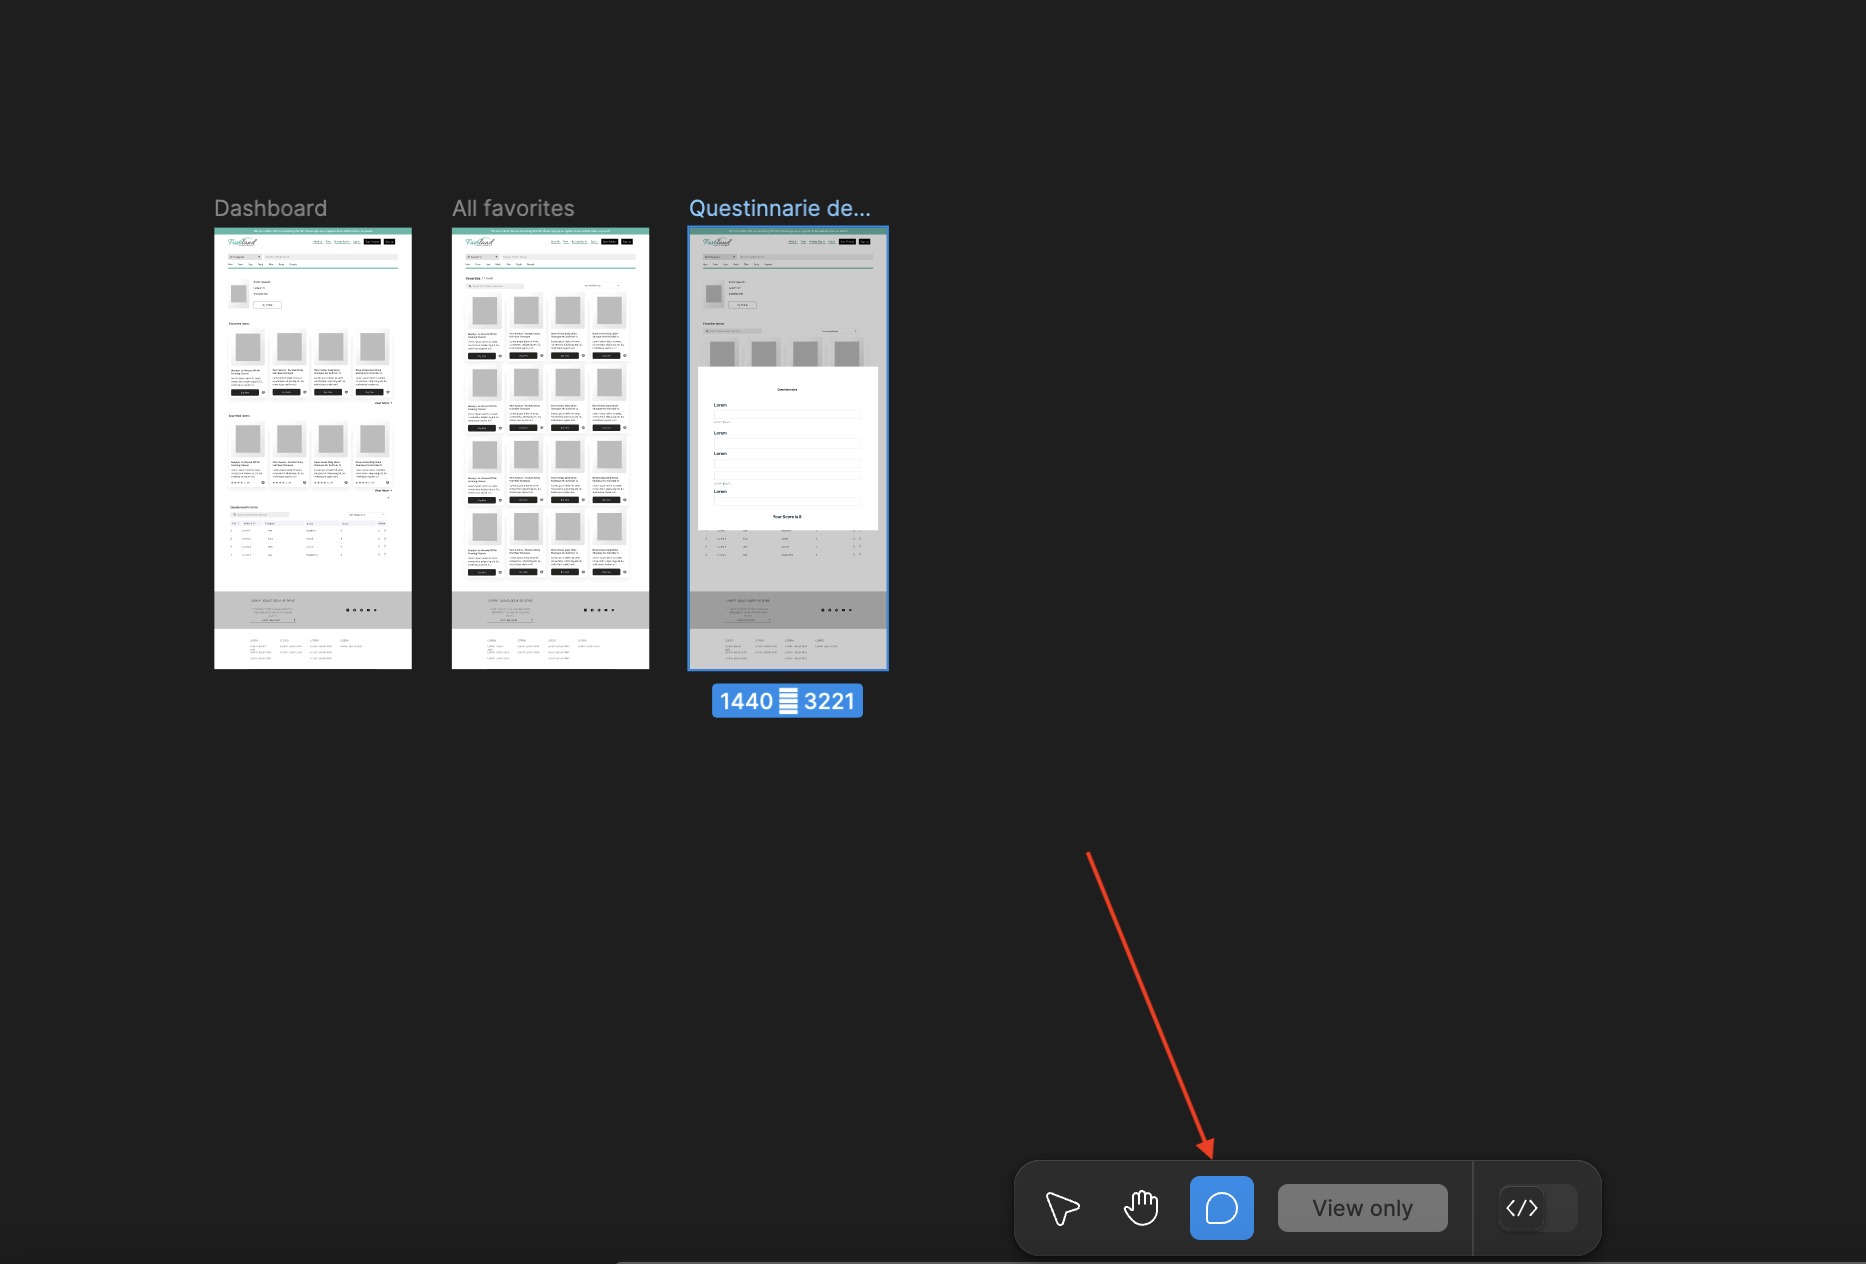Click social icons row in Dashboard footer
The height and width of the screenshot is (1264, 1866).
(x=361, y=610)
